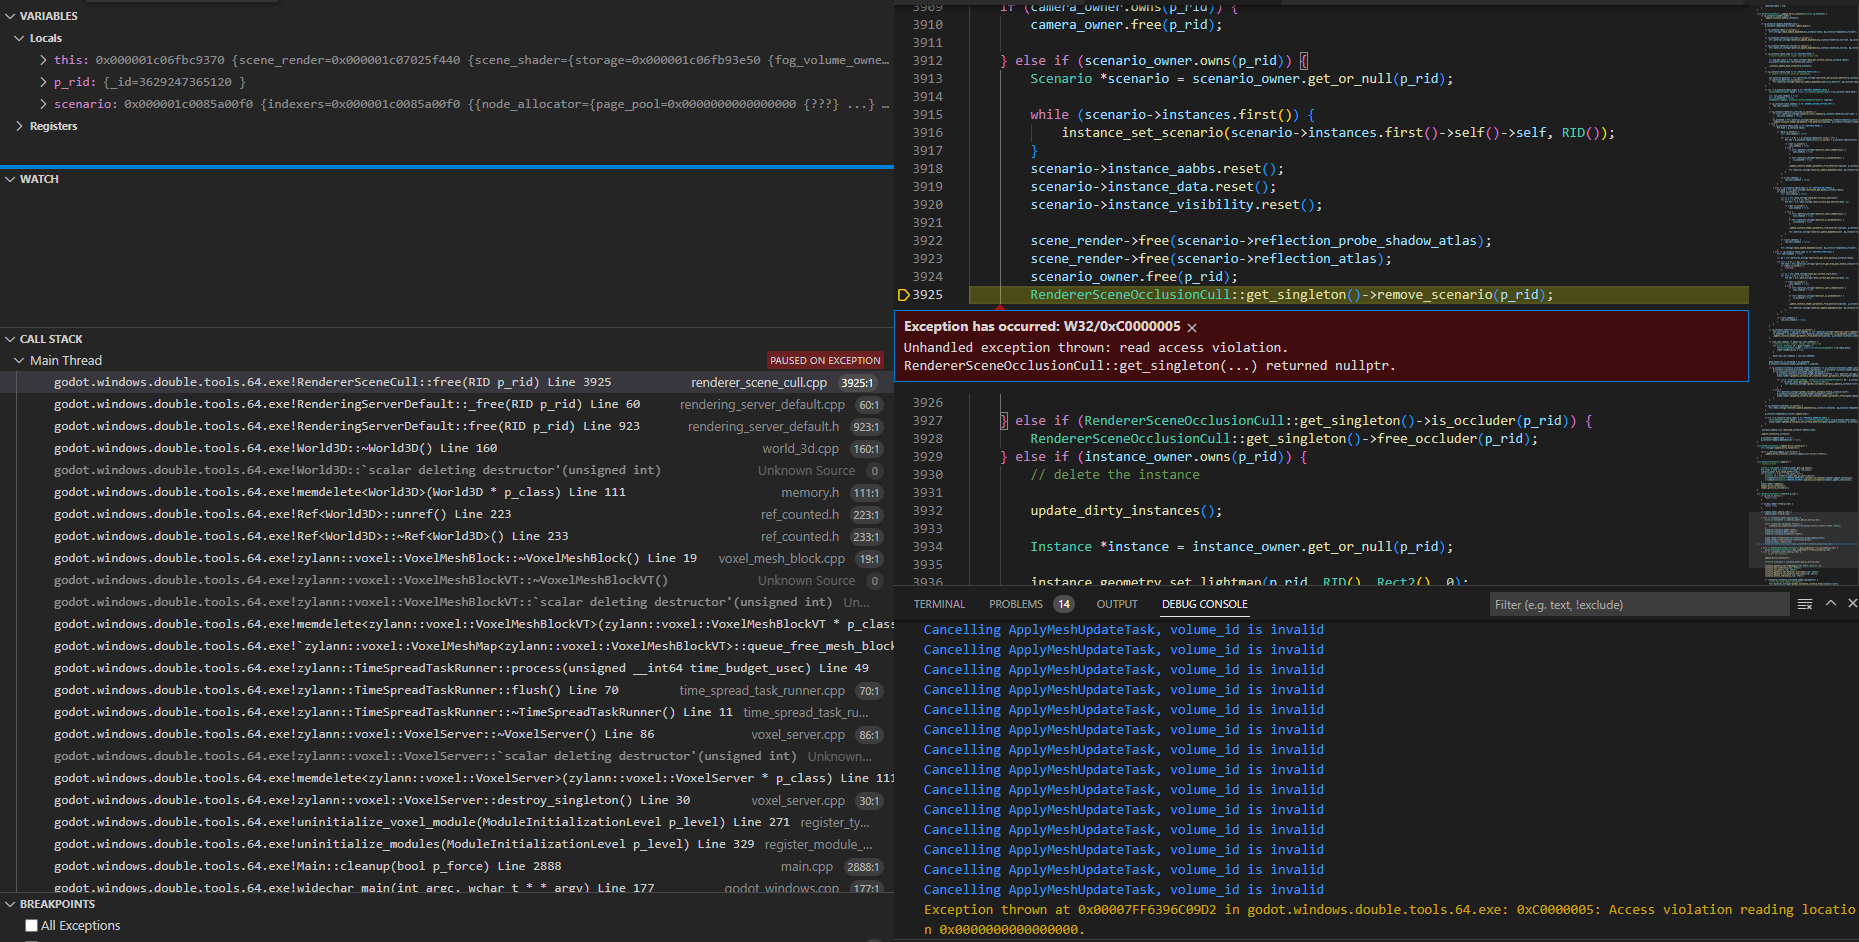This screenshot has width=1859, height=942.
Task: Click the PAUSED ON EXCEPTION badge
Action: [x=825, y=360]
